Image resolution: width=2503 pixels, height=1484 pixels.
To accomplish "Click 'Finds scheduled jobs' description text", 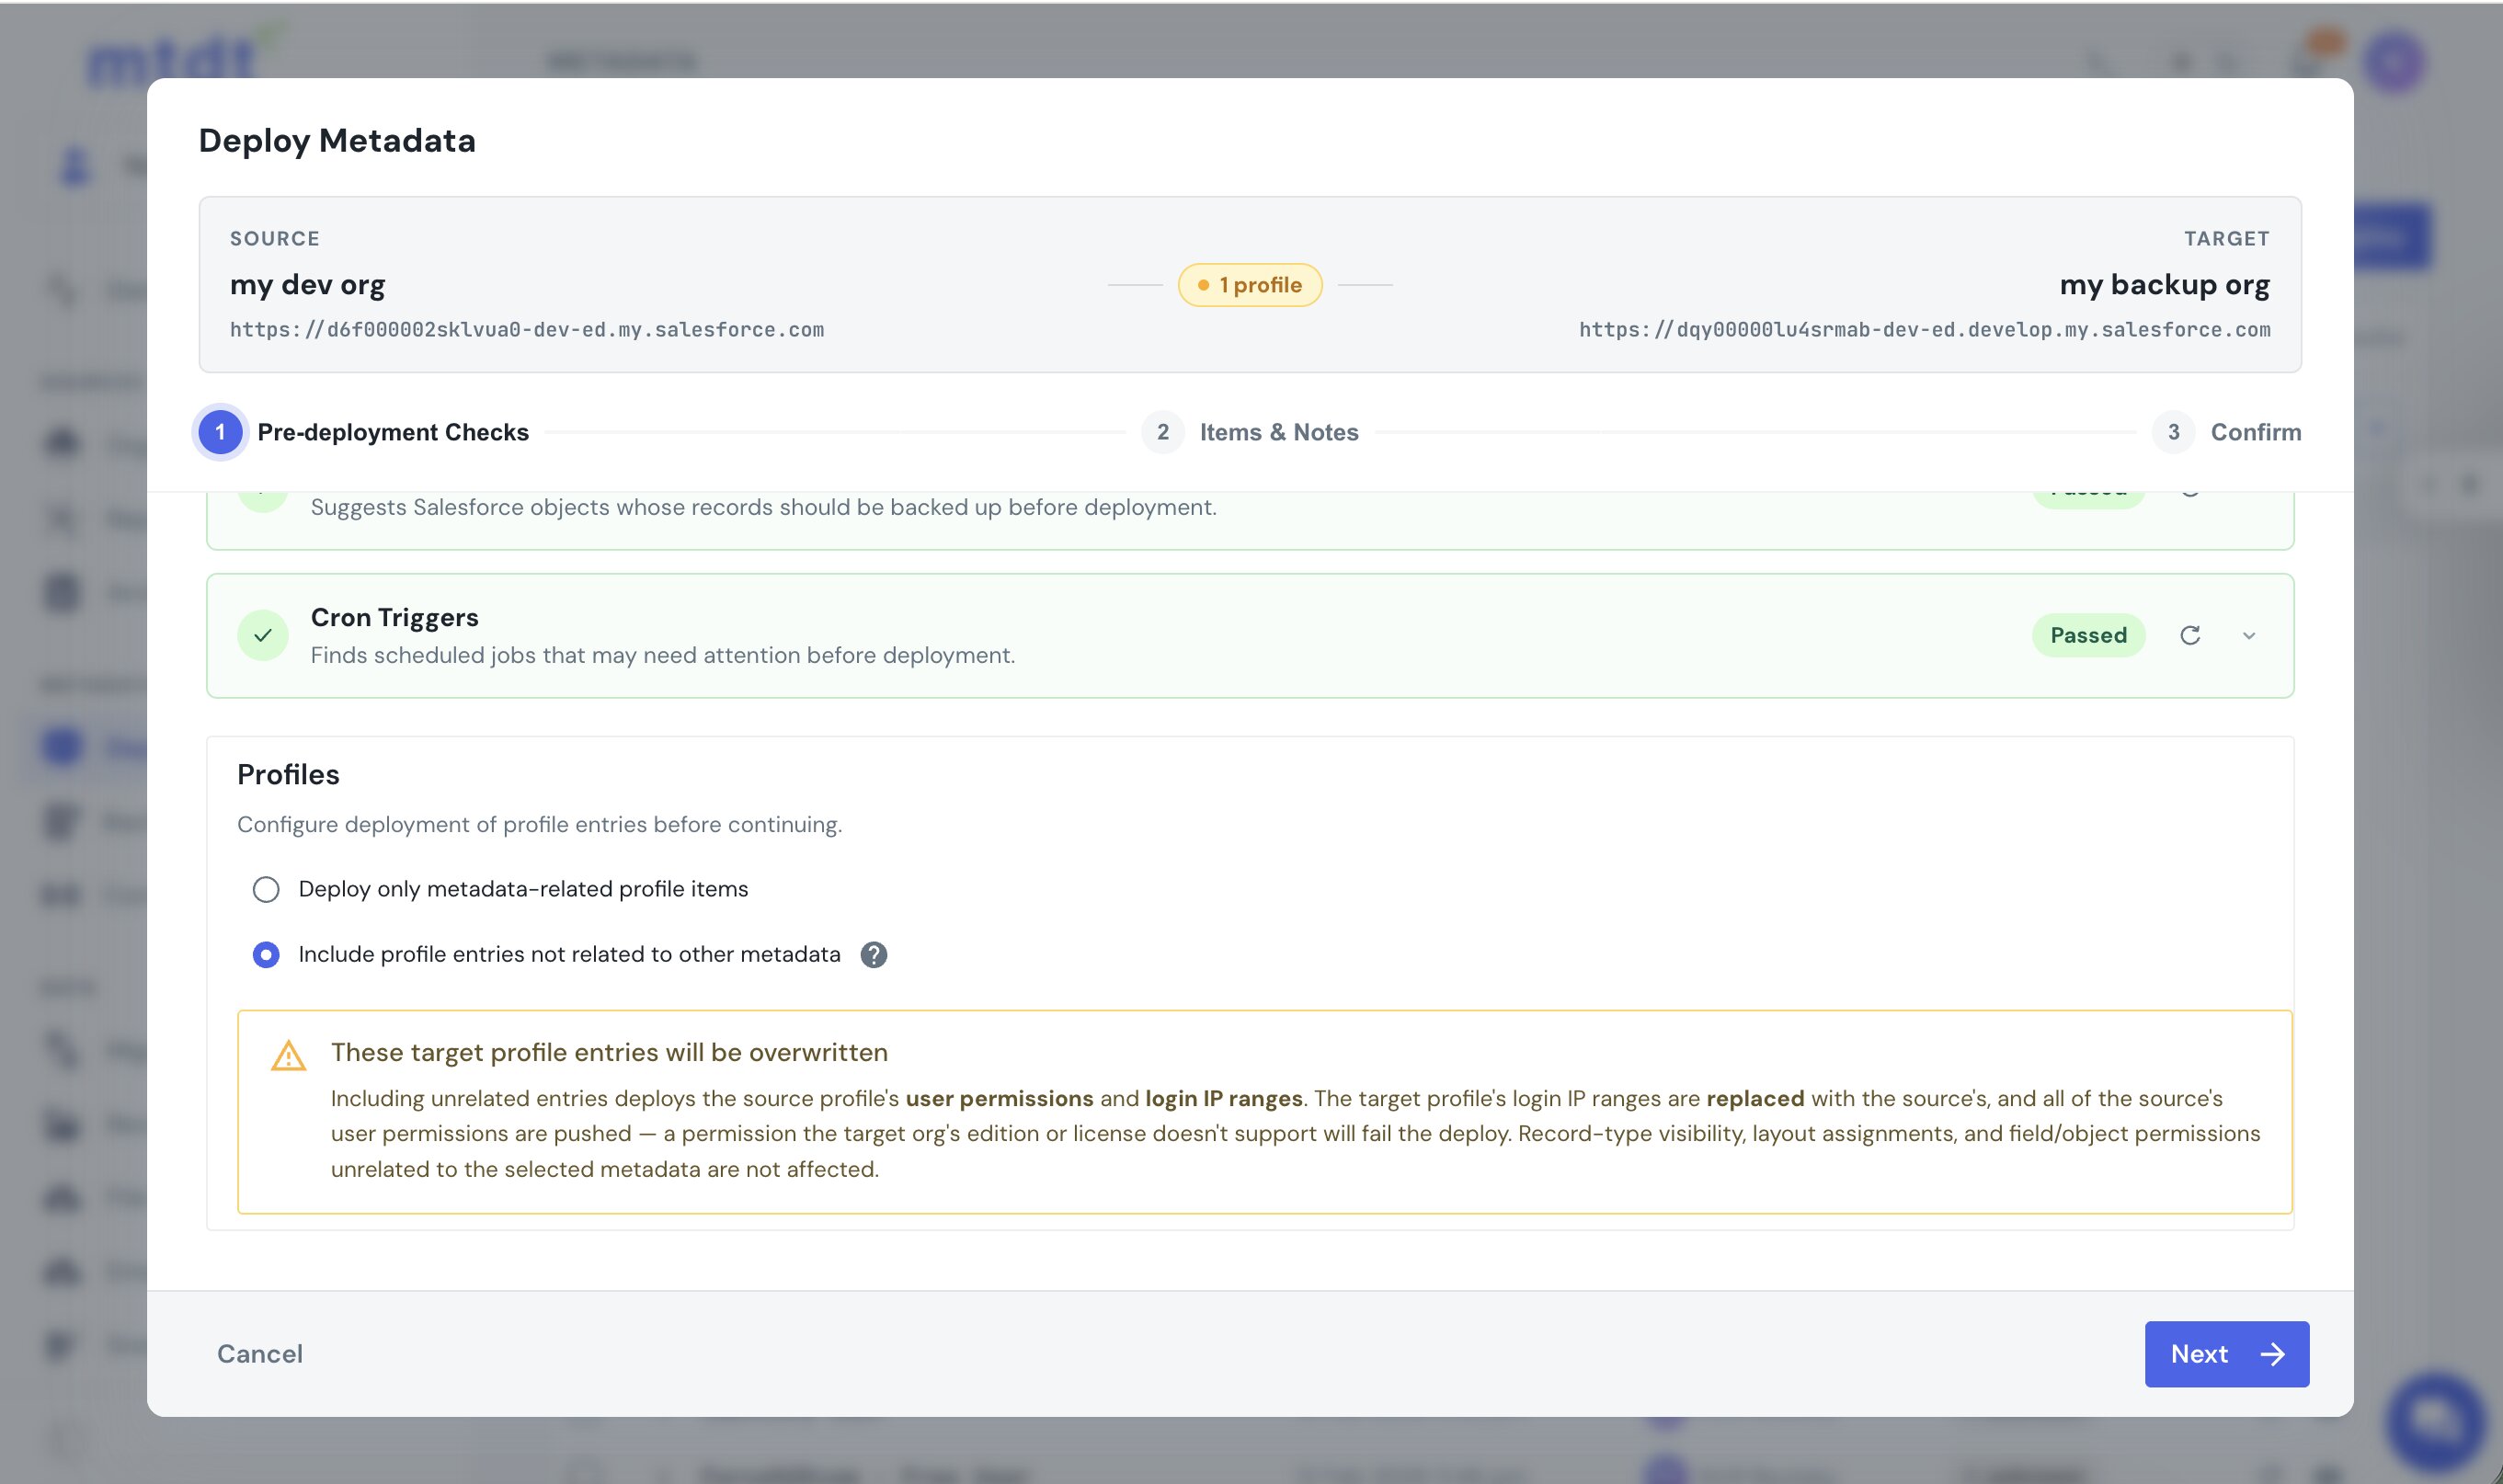I will [663, 655].
